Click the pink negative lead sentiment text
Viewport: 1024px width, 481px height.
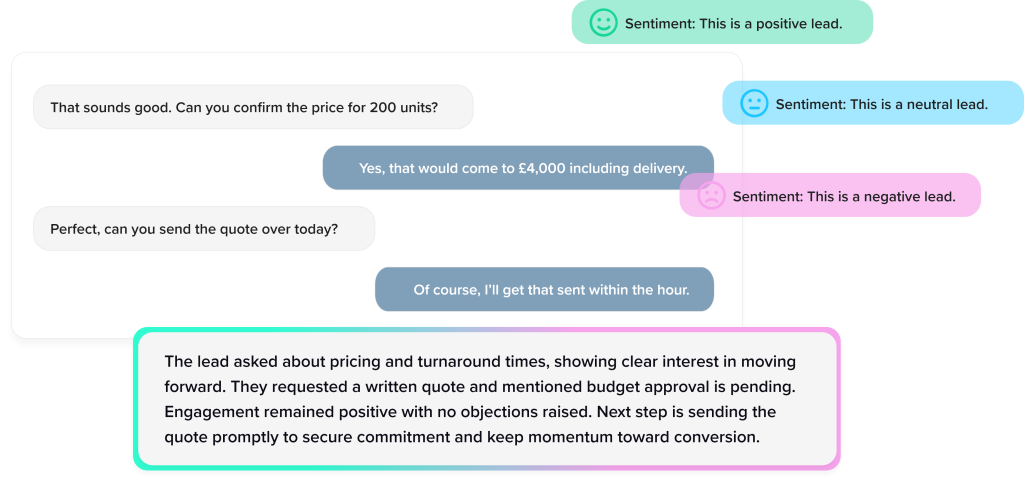[x=843, y=197]
